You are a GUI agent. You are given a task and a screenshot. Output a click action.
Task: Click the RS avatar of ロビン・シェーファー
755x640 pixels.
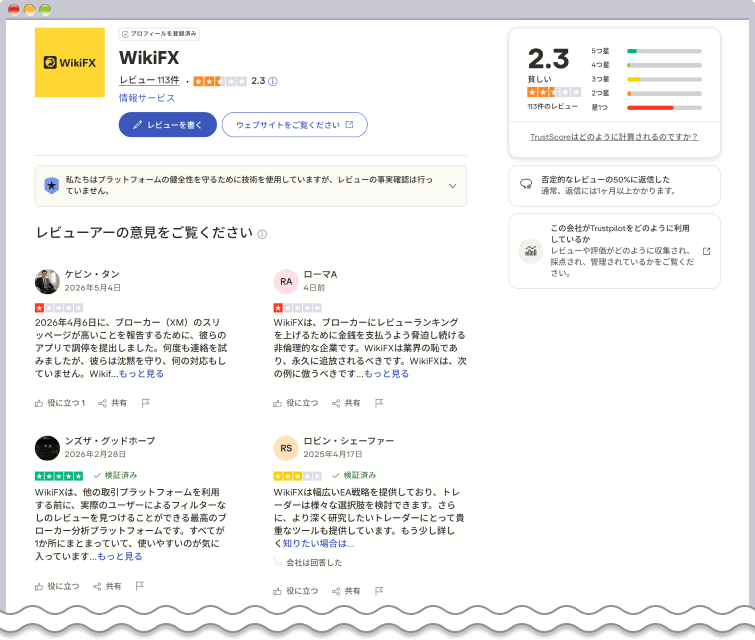coord(286,448)
